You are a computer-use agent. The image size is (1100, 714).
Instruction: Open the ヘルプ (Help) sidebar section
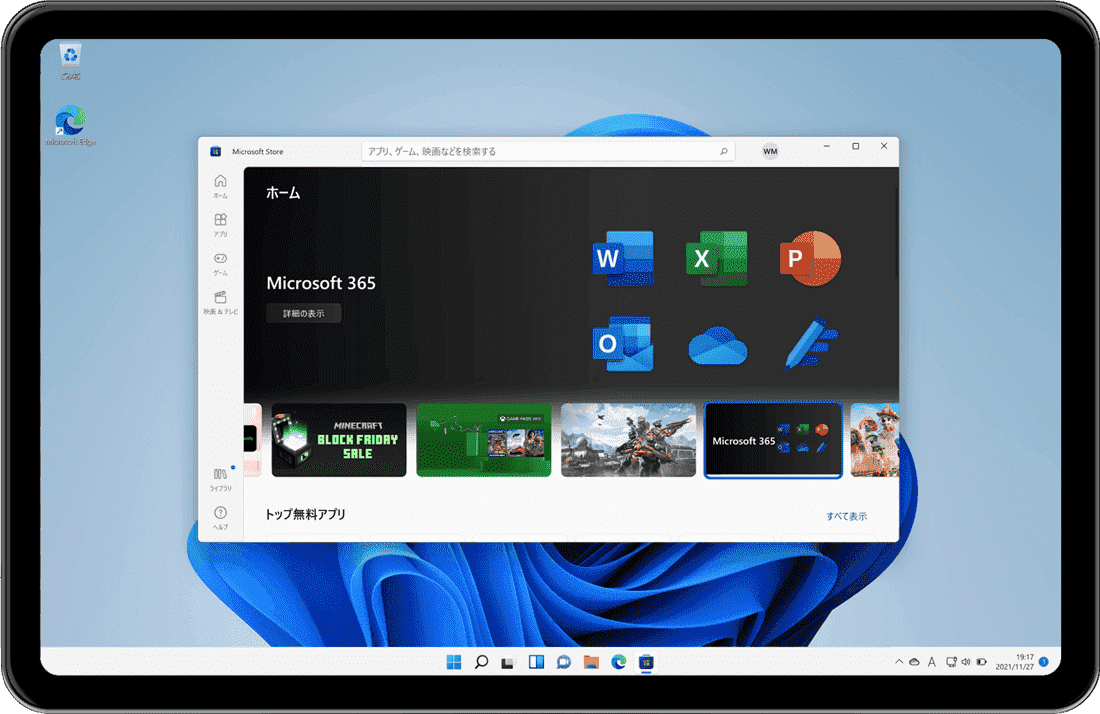tap(220, 518)
